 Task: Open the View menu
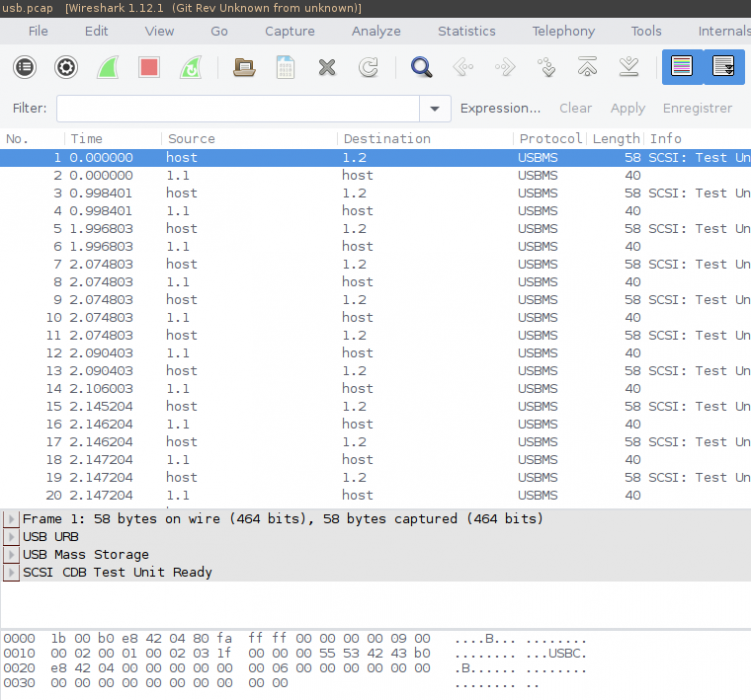pyautogui.click(x=159, y=31)
